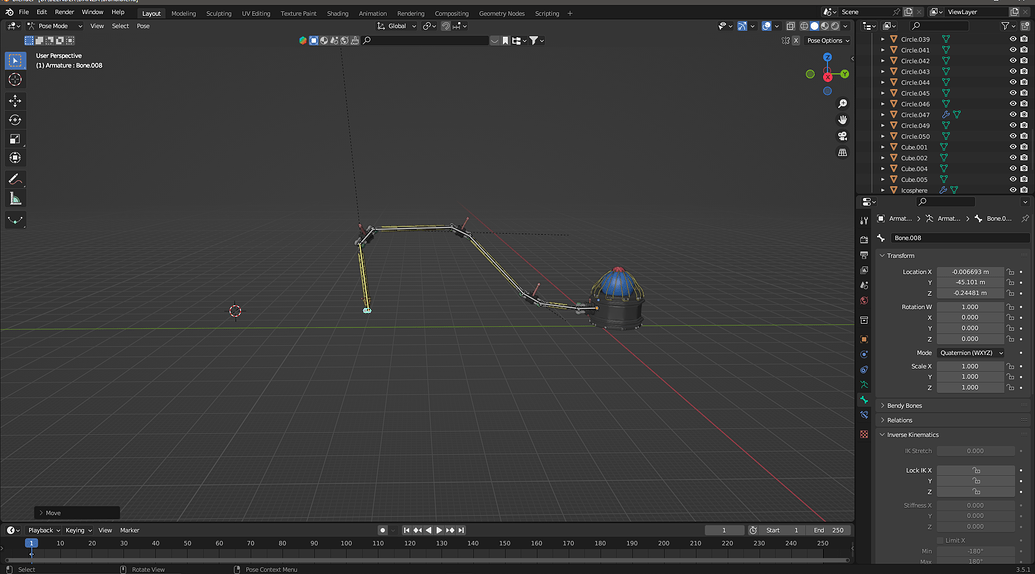The width and height of the screenshot is (1035, 574).
Task: Open the Marker menu in the timeline
Action: [129, 530]
